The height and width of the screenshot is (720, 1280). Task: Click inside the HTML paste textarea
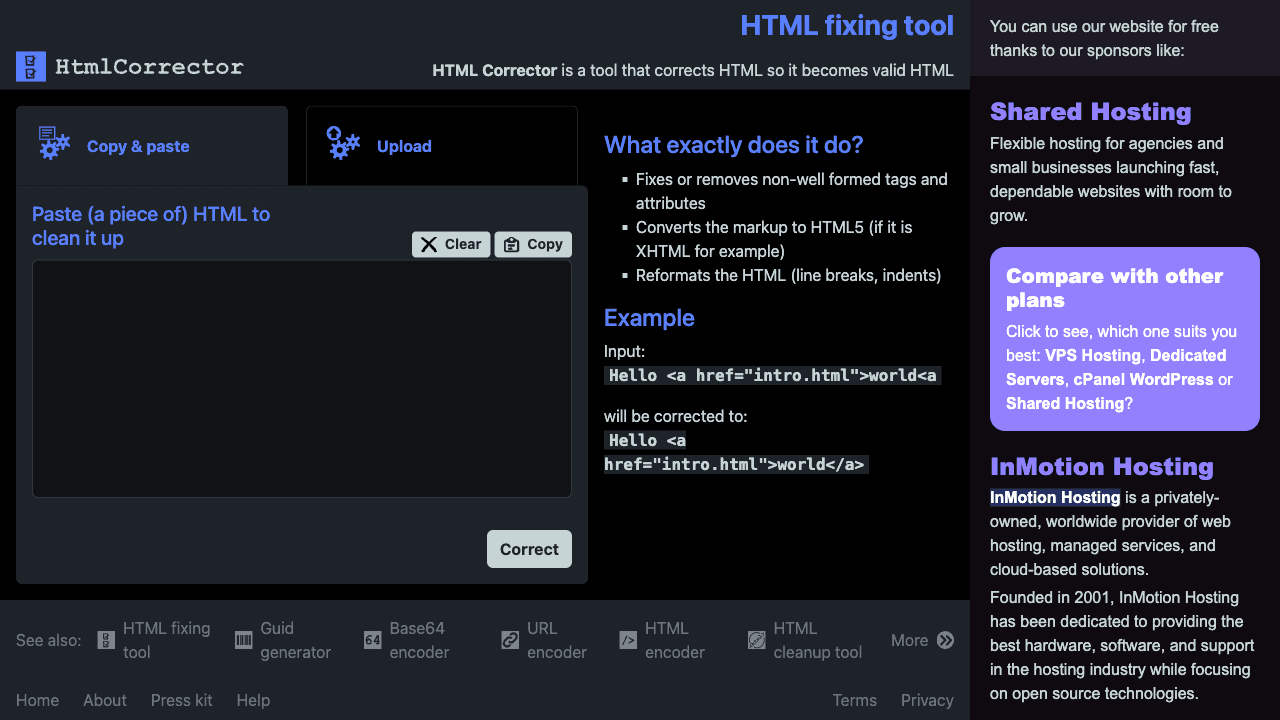tap(302, 378)
